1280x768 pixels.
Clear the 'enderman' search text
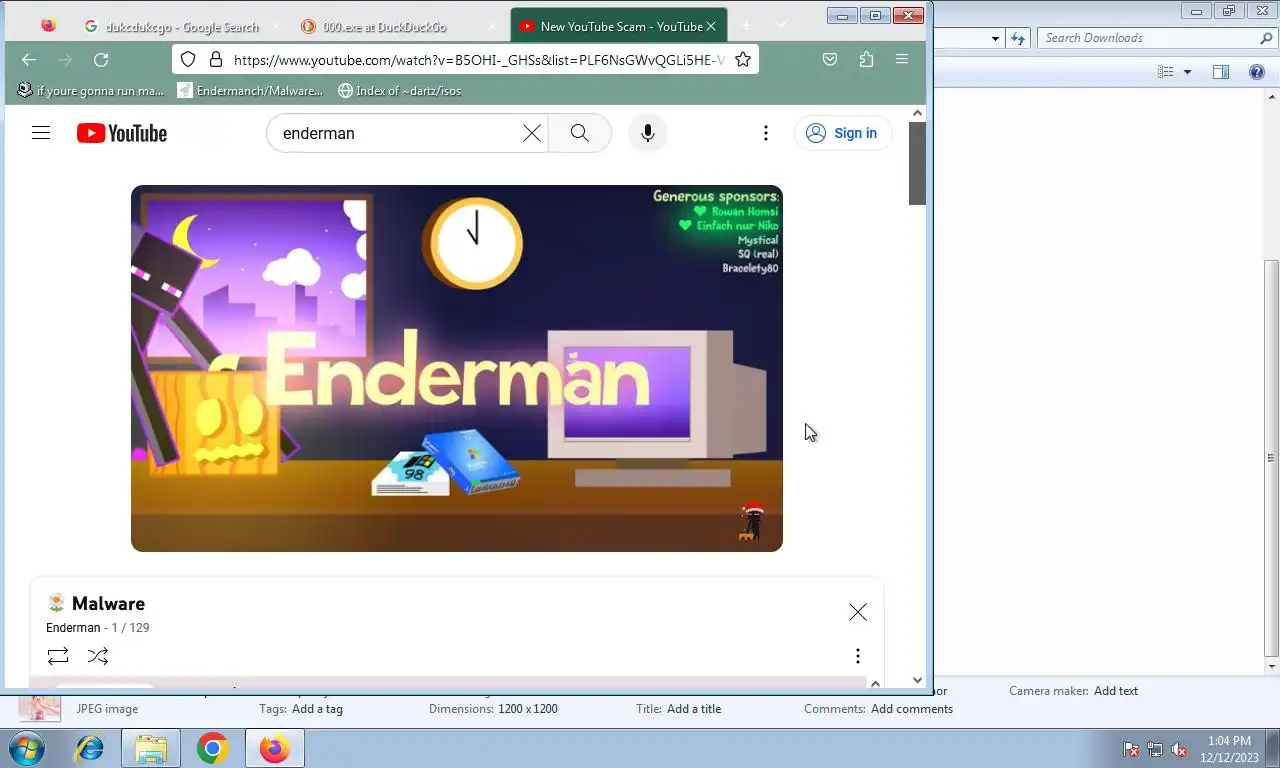[x=532, y=133]
